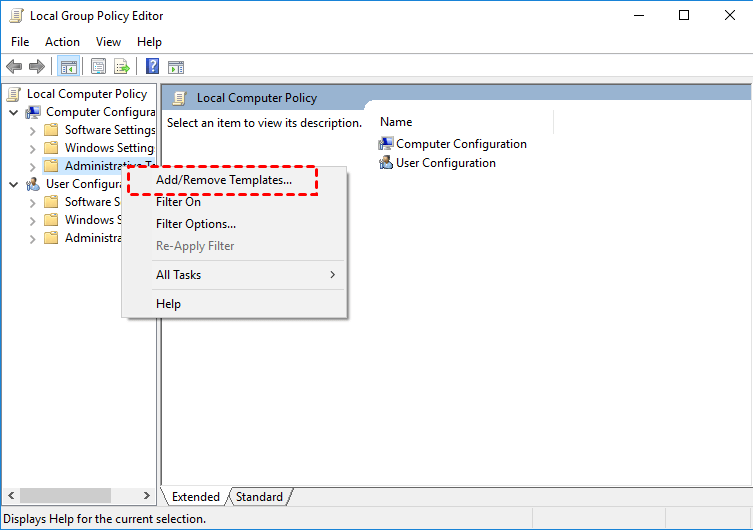
Task: Collapse the User Configuration tree node
Action: 14,184
